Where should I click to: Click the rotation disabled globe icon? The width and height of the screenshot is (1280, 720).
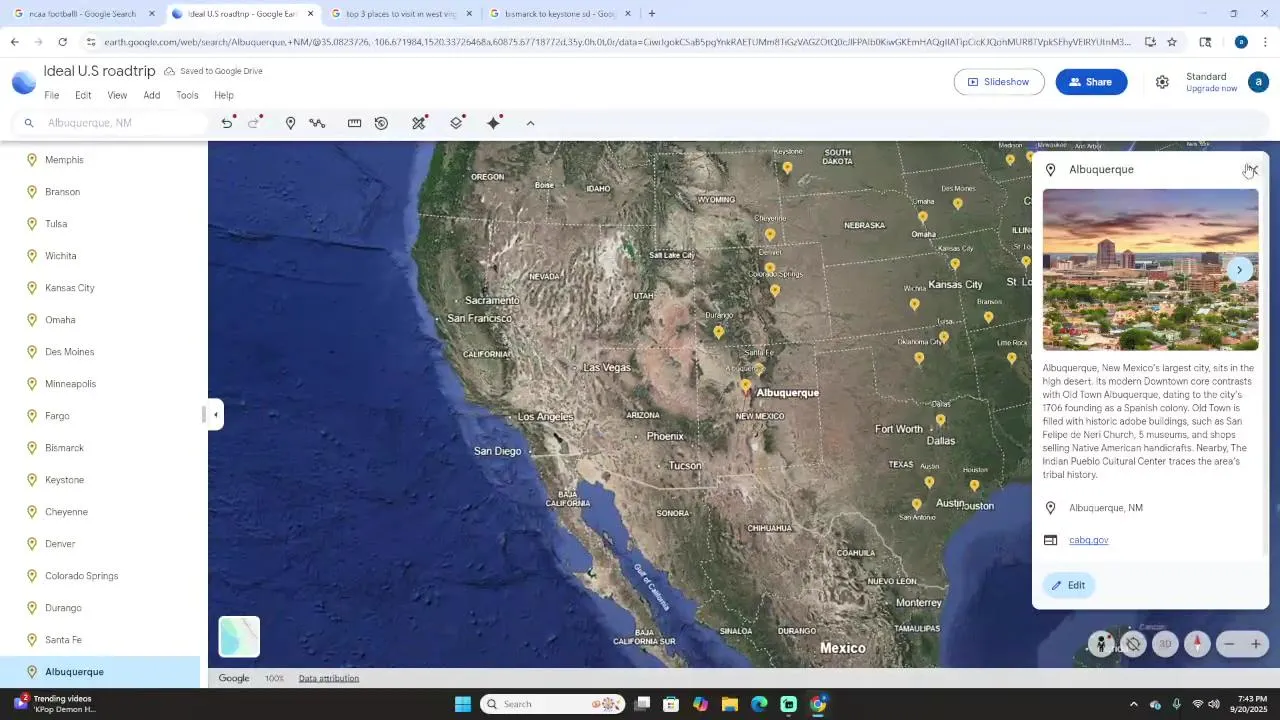tap(1133, 644)
